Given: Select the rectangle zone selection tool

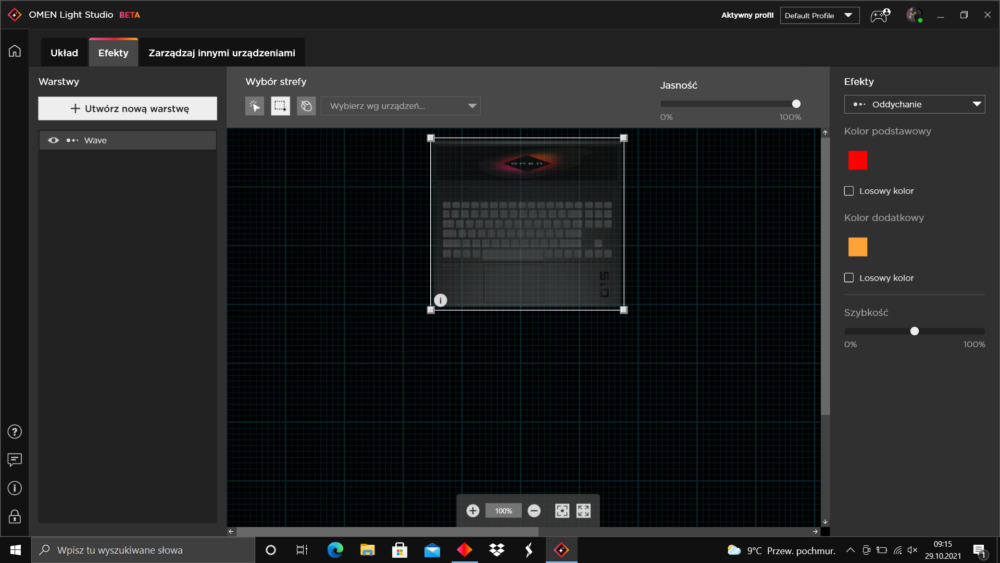Looking at the screenshot, I should coord(280,106).
